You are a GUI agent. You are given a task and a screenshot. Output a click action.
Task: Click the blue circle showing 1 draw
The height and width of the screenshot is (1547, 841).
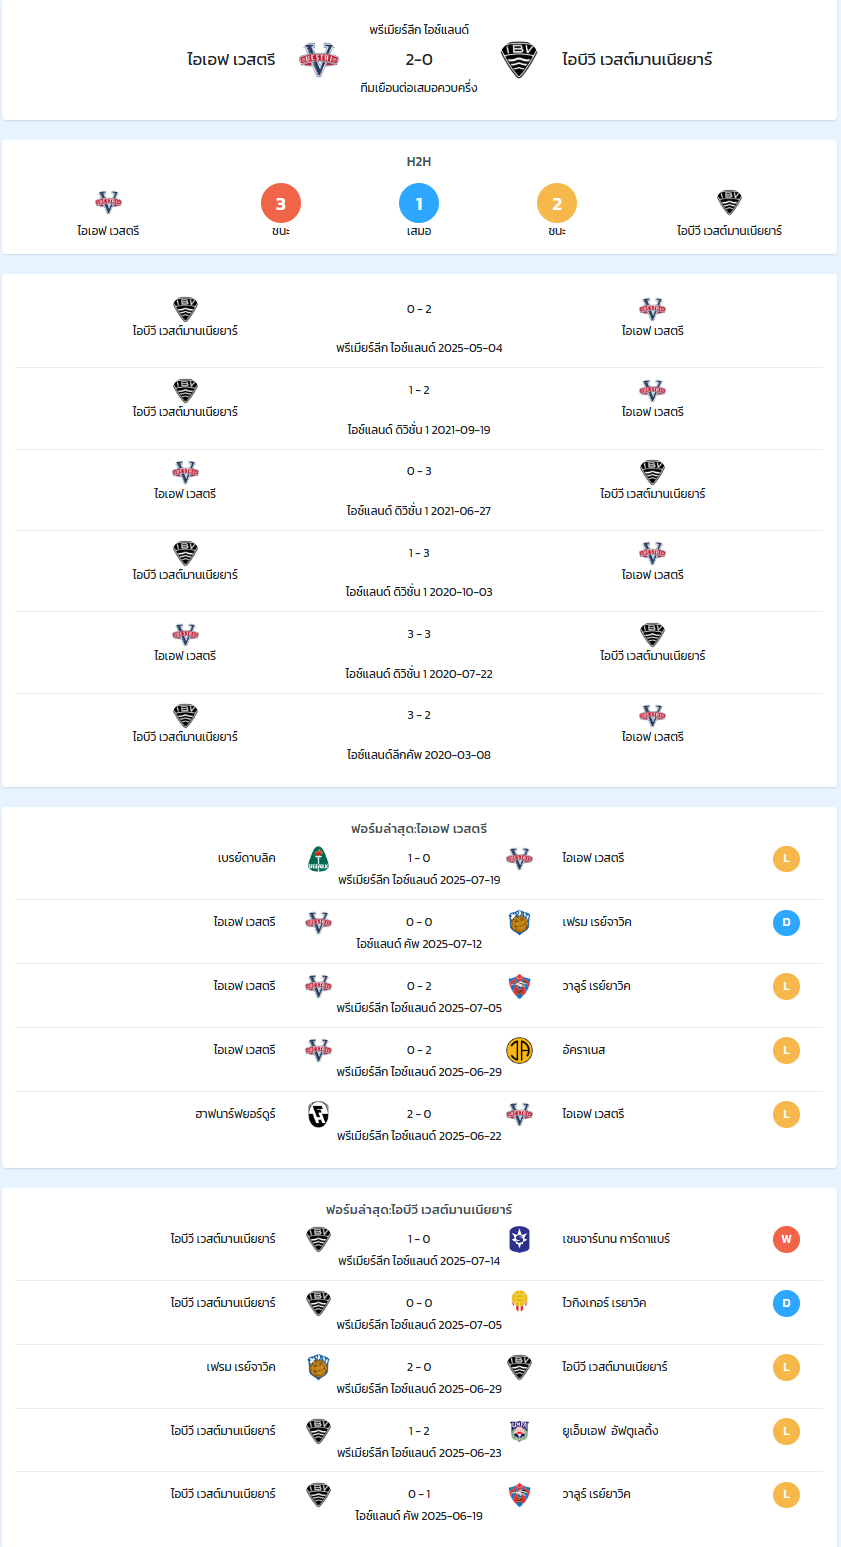pos(419,204)
